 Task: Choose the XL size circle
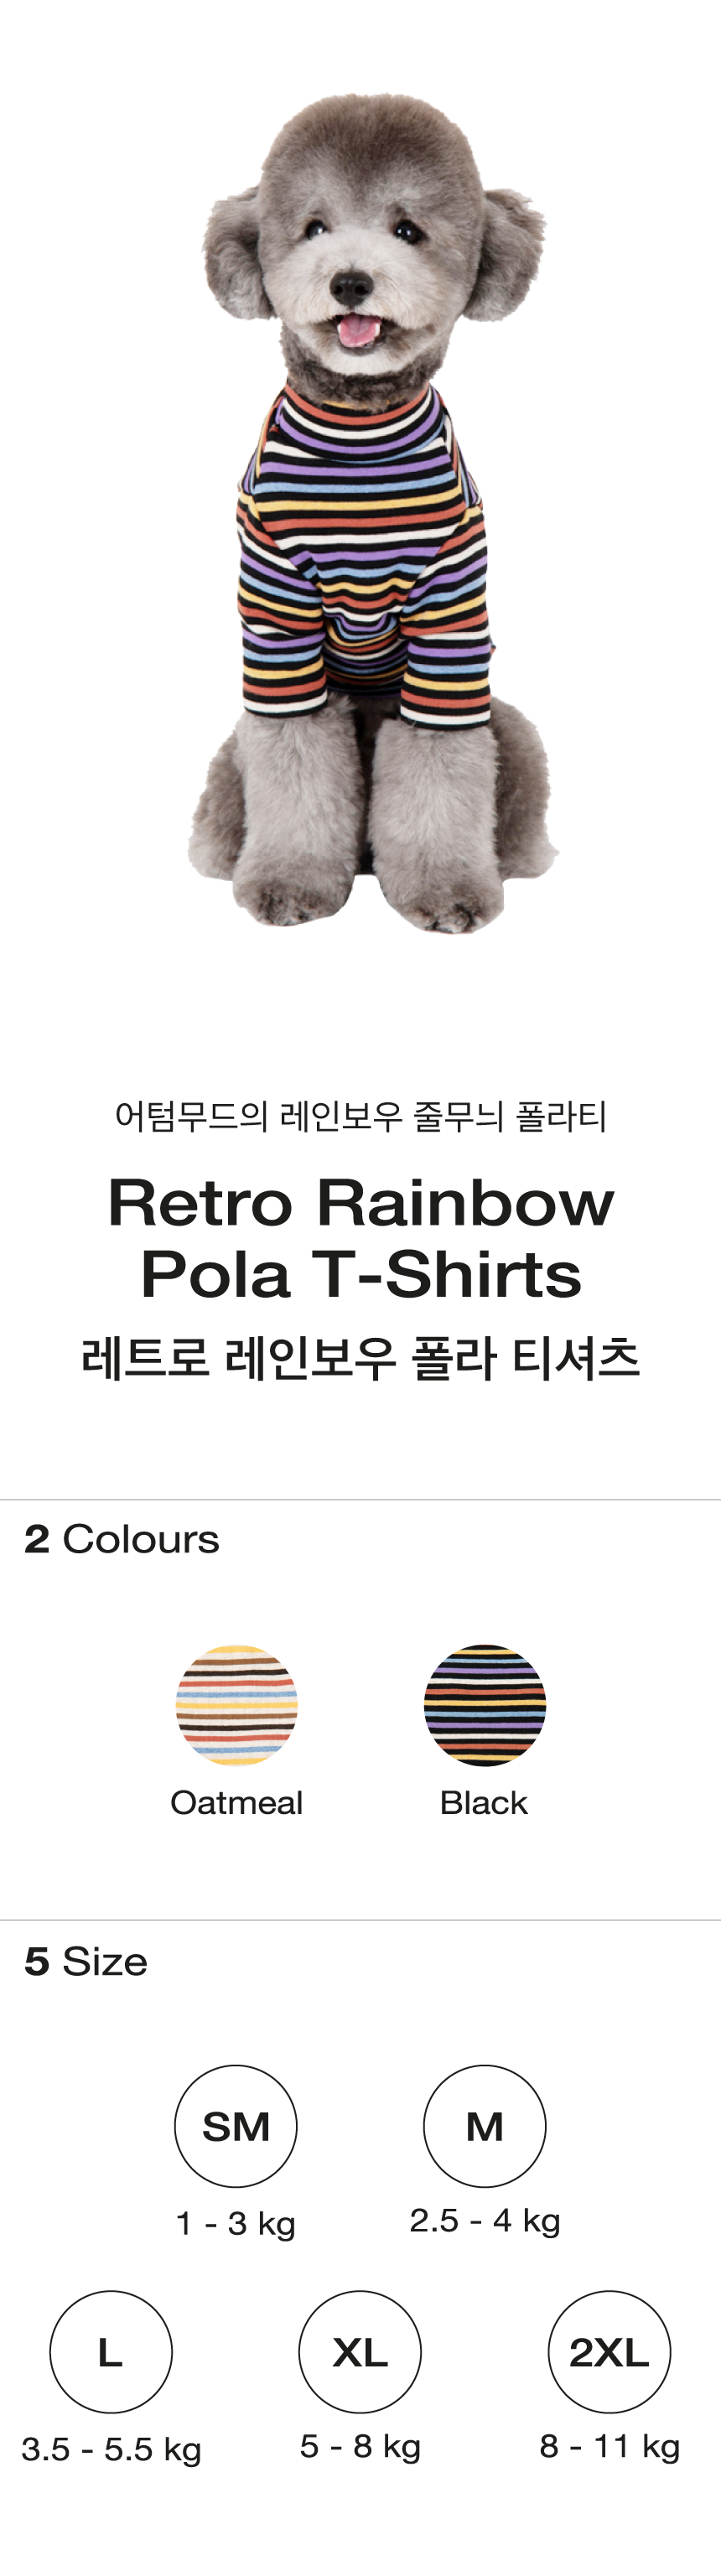[x=360, y=2352]
